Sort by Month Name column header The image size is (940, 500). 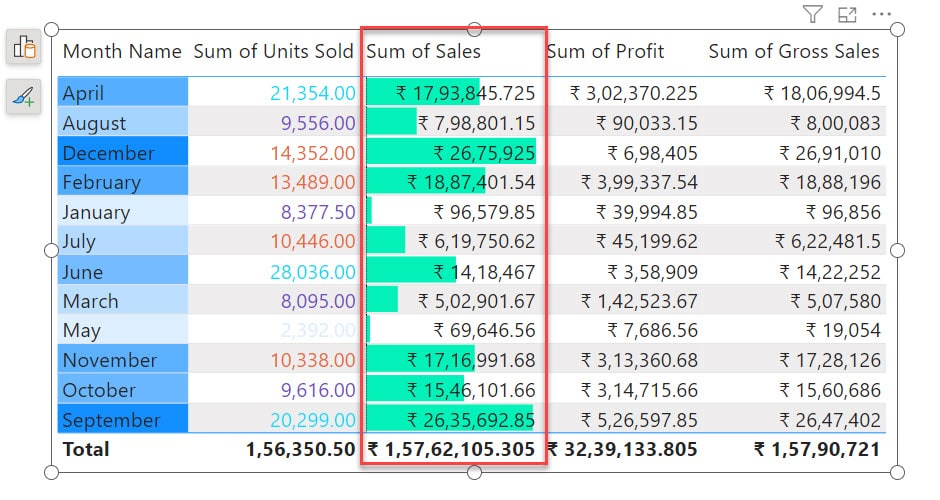point(122,52)
